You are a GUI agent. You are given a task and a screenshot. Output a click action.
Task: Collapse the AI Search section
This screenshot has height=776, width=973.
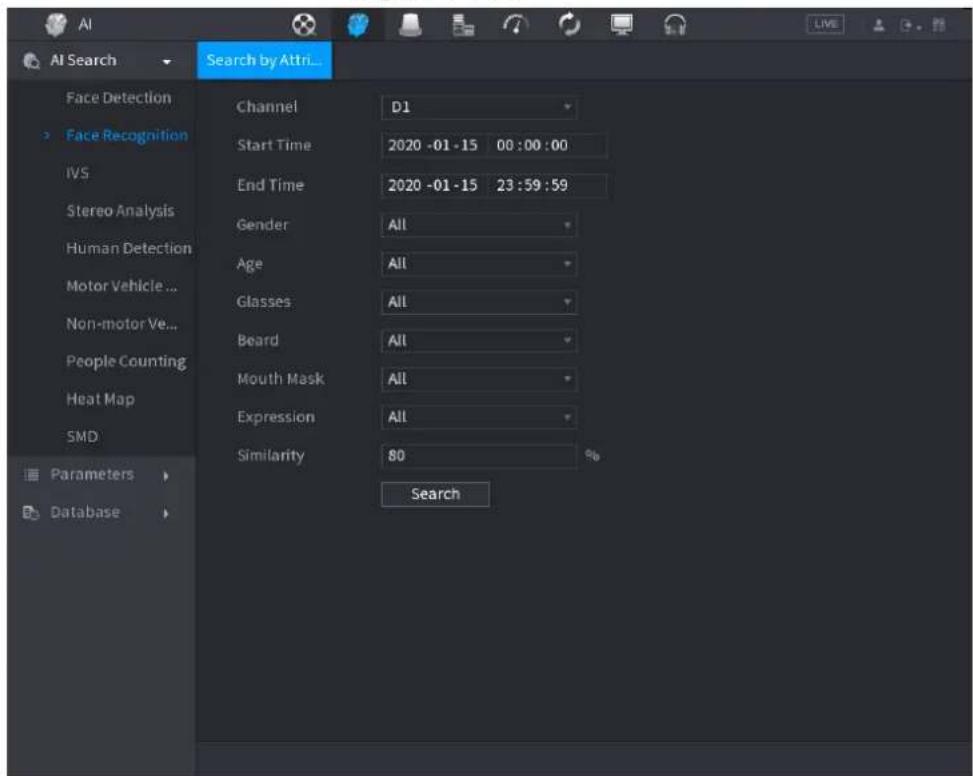[x=166, y=61]
